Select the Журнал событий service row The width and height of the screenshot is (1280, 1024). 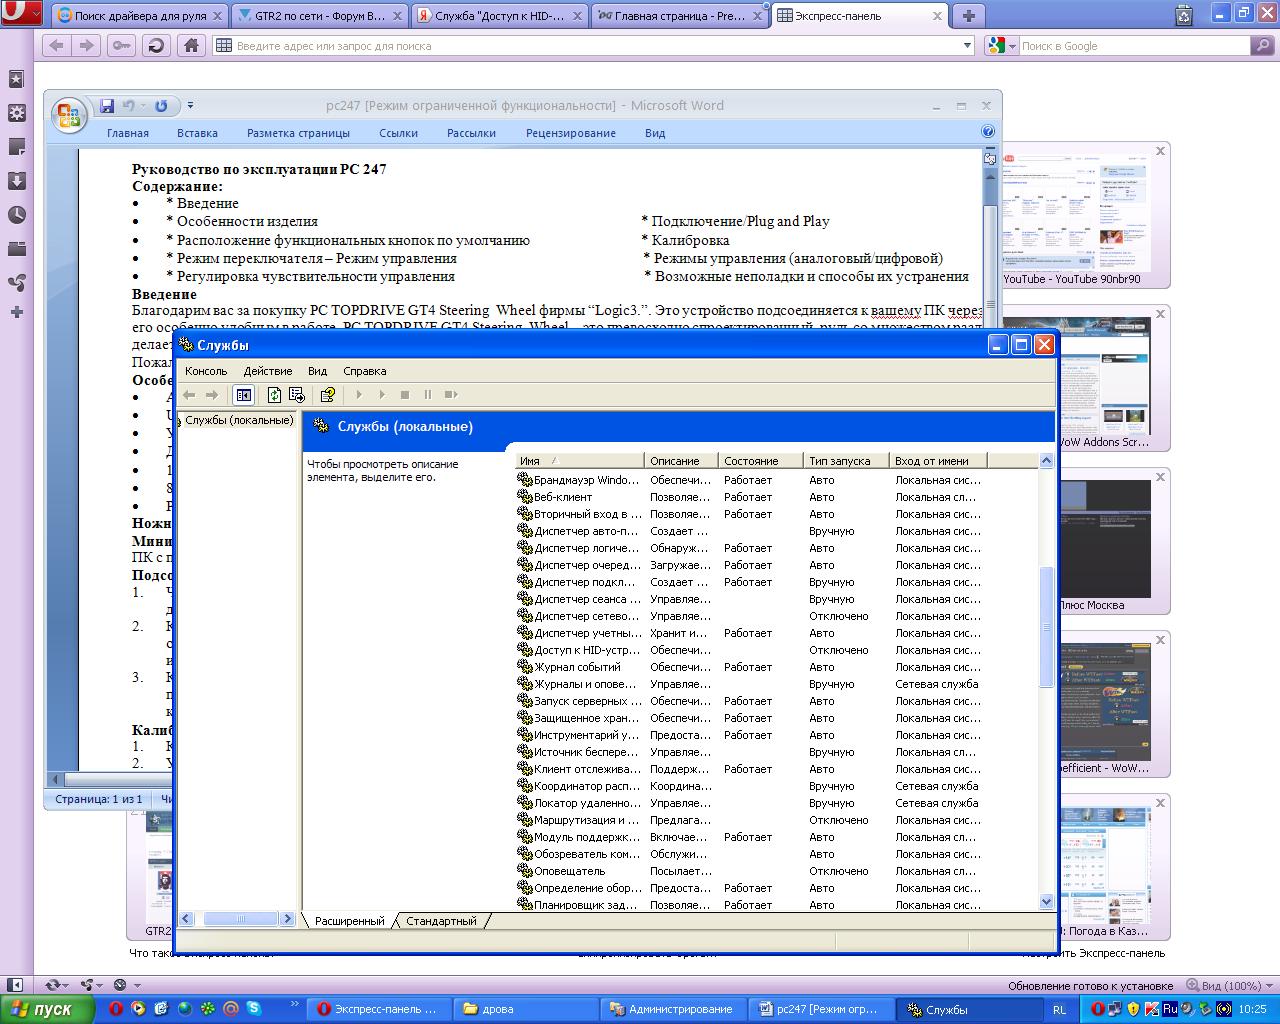point(577,667)
